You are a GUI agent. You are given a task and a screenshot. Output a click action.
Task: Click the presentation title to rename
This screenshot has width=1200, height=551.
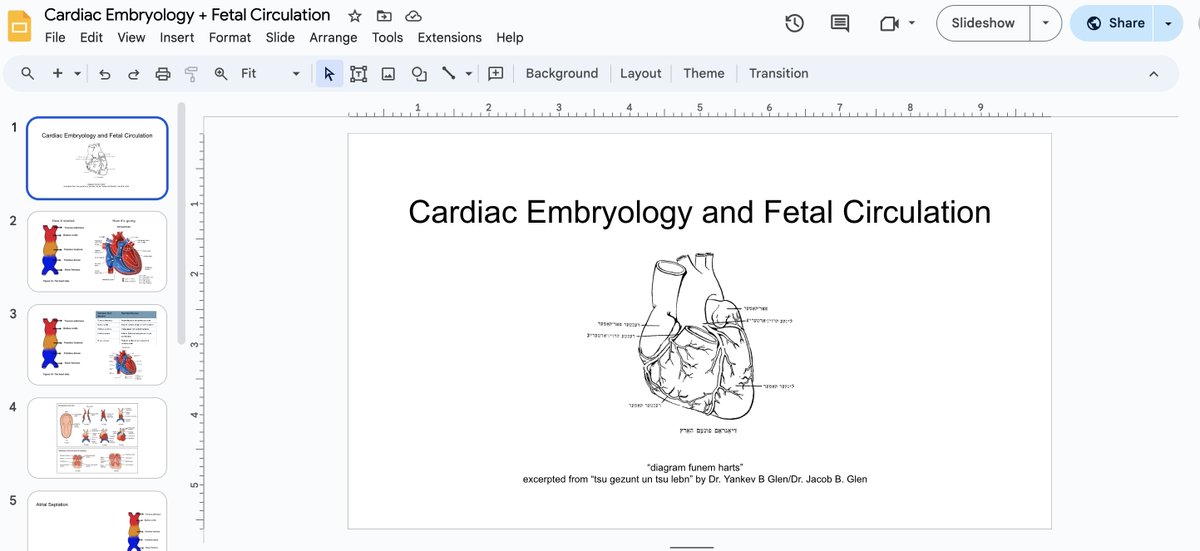[x=187, y=15]
